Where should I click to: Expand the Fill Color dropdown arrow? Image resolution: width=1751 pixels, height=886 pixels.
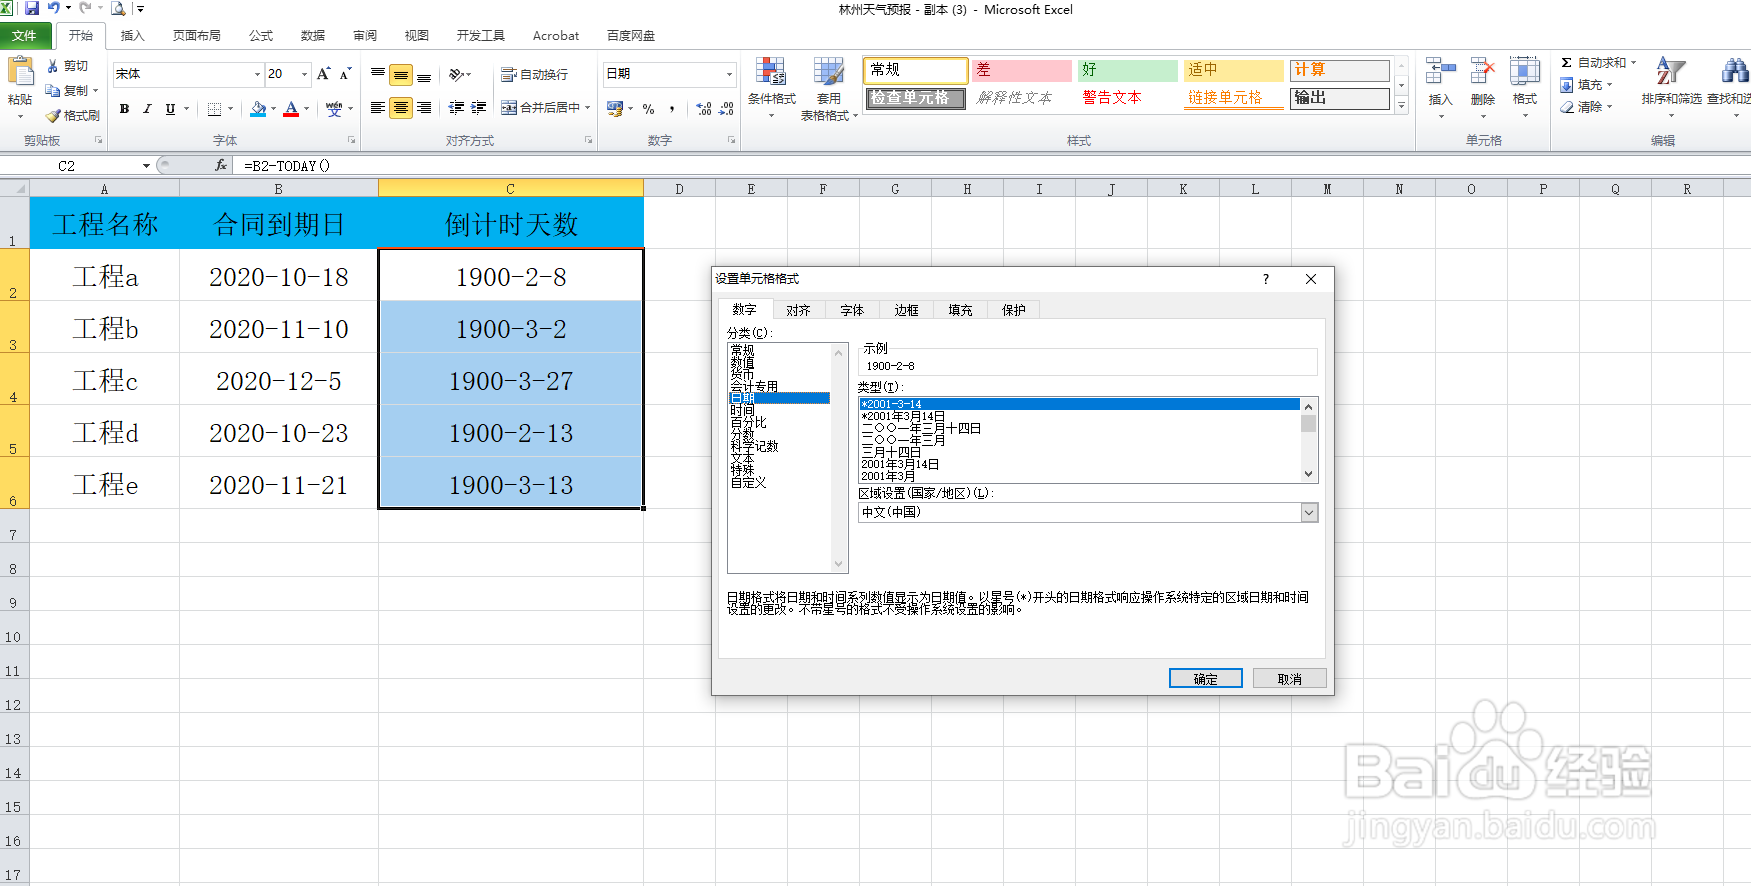(273, 109)
